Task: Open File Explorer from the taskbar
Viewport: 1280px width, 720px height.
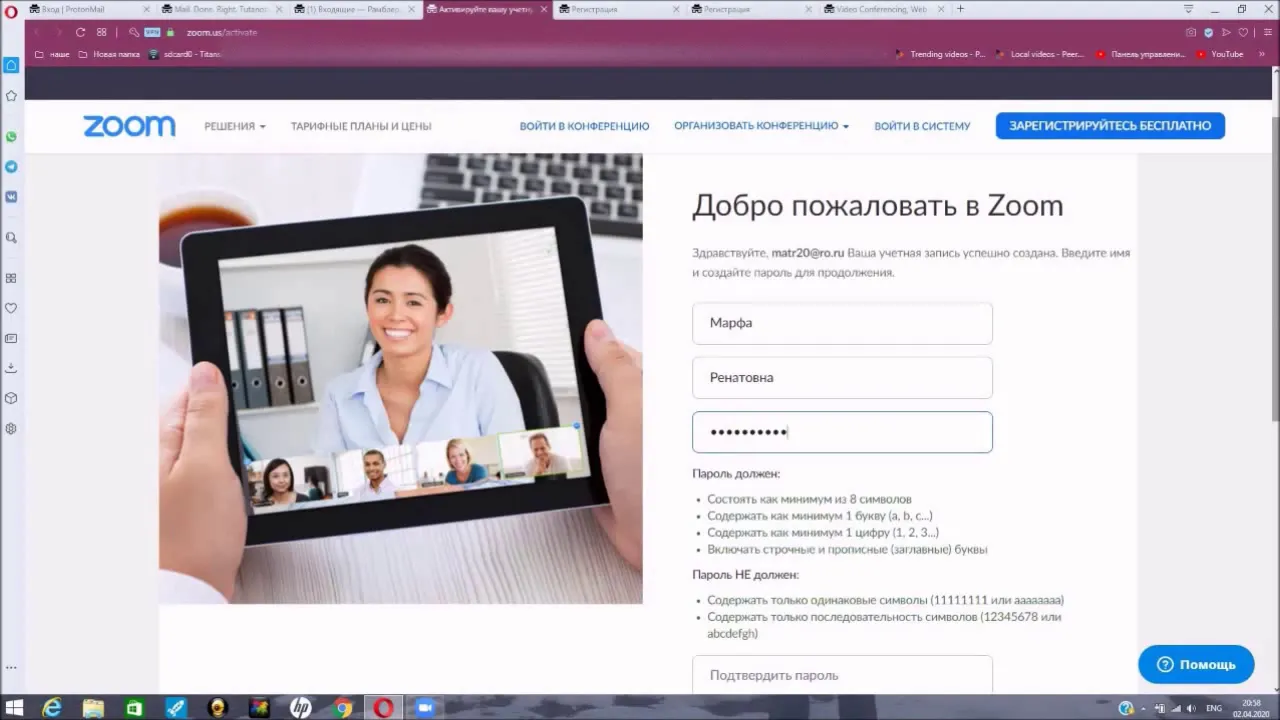Action: 93,708
